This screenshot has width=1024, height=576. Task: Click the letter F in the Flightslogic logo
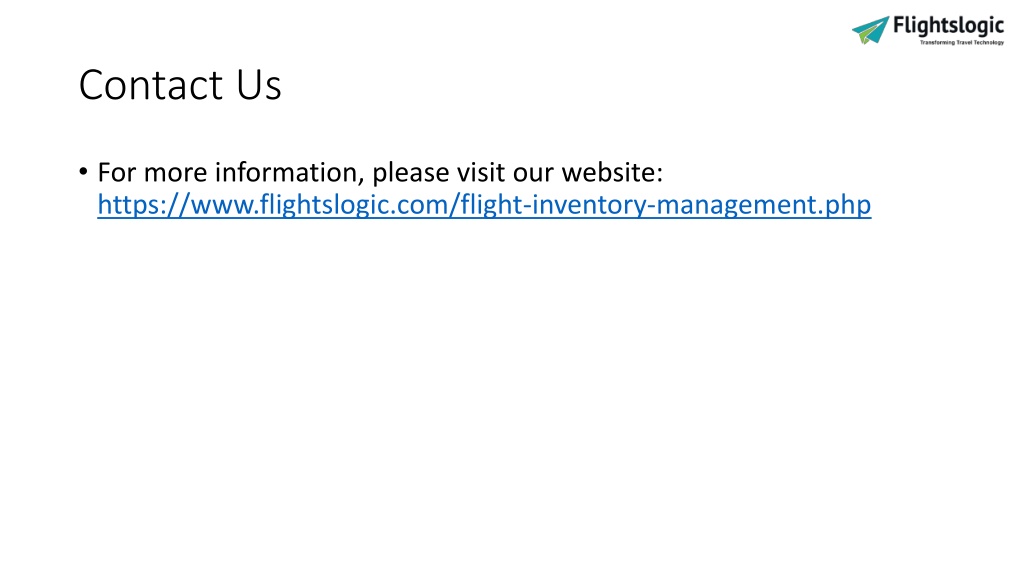(900, 25)
